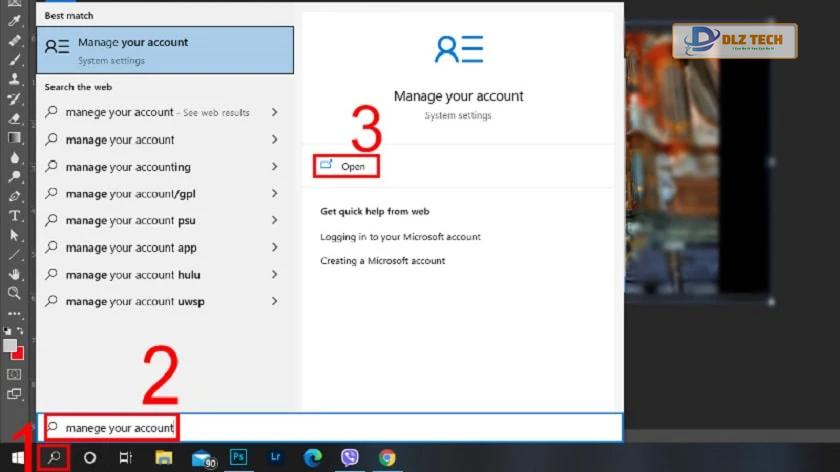This screenshot has height=472, width=840.
Task: Select the Healing Brush tool
Action: pyautogui.click(x=14, y=40)
